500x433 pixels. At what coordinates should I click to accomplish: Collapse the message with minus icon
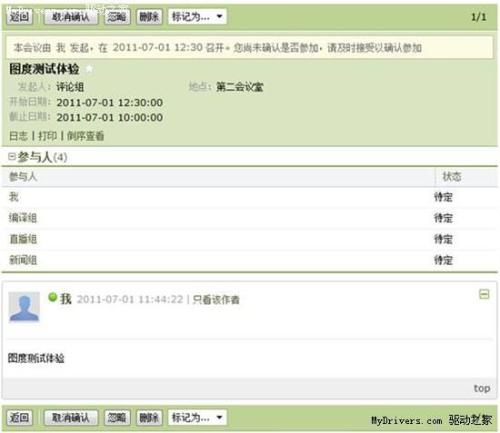click(x=484, y=294)
